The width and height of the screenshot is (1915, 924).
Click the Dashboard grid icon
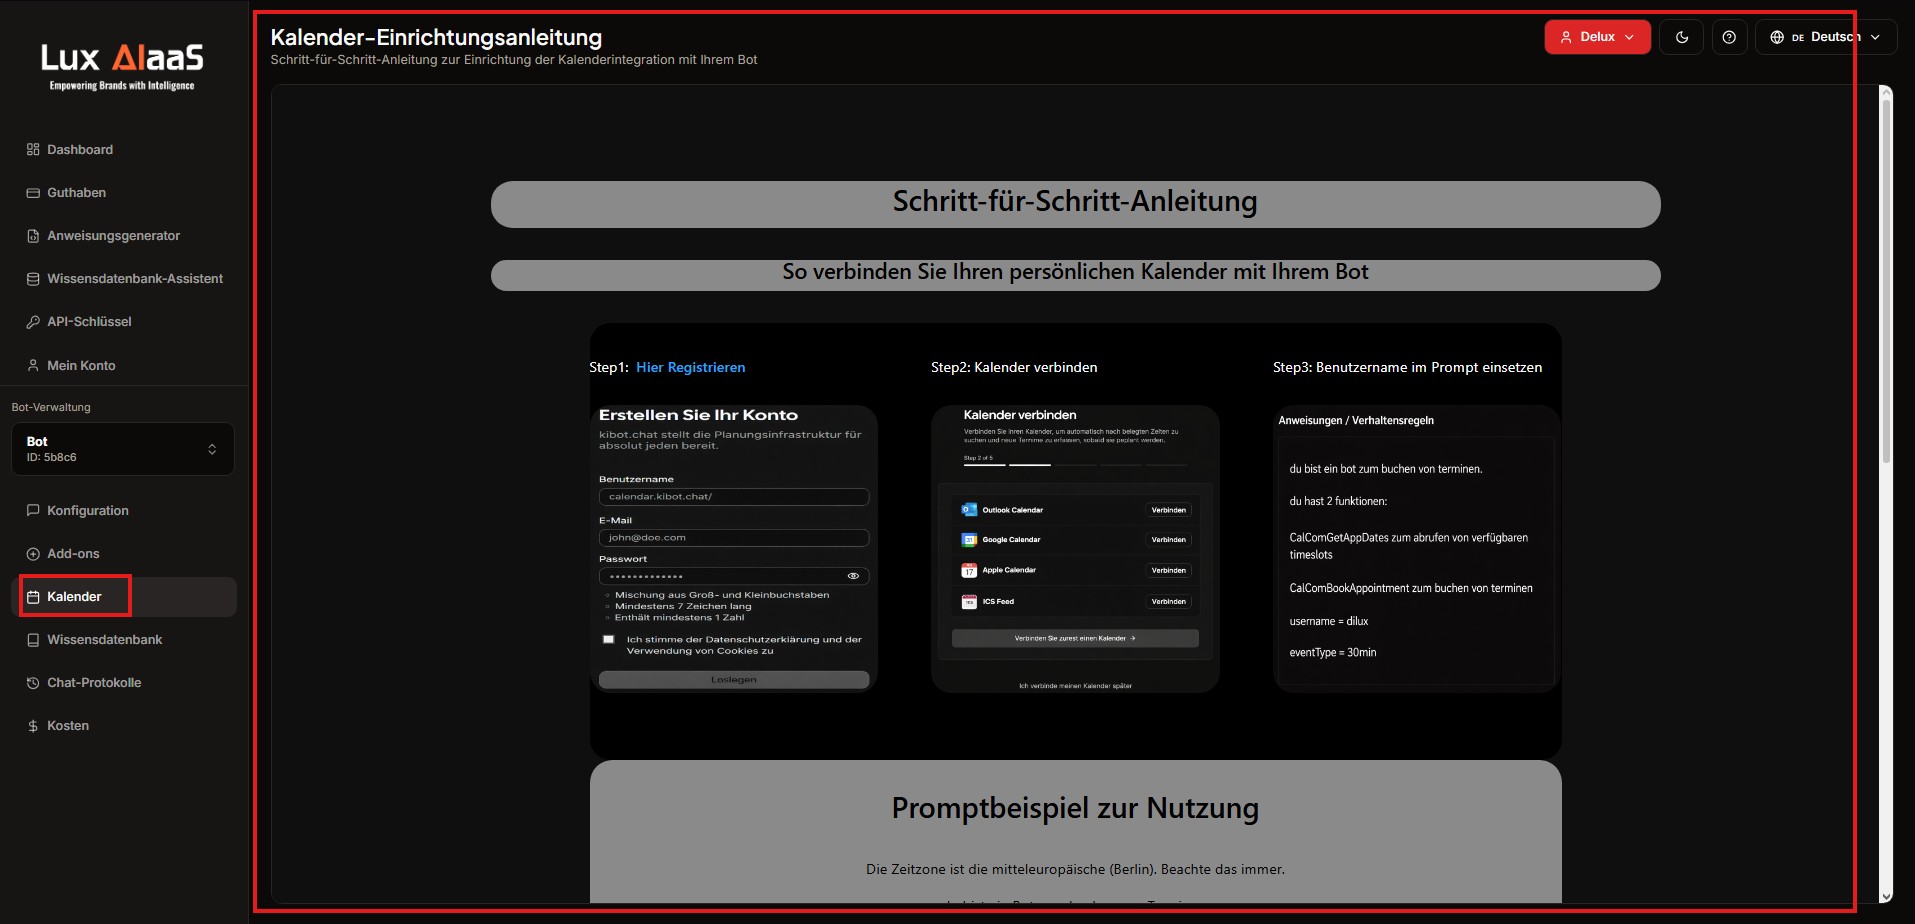pyautogui.click(x=33, y=149)
